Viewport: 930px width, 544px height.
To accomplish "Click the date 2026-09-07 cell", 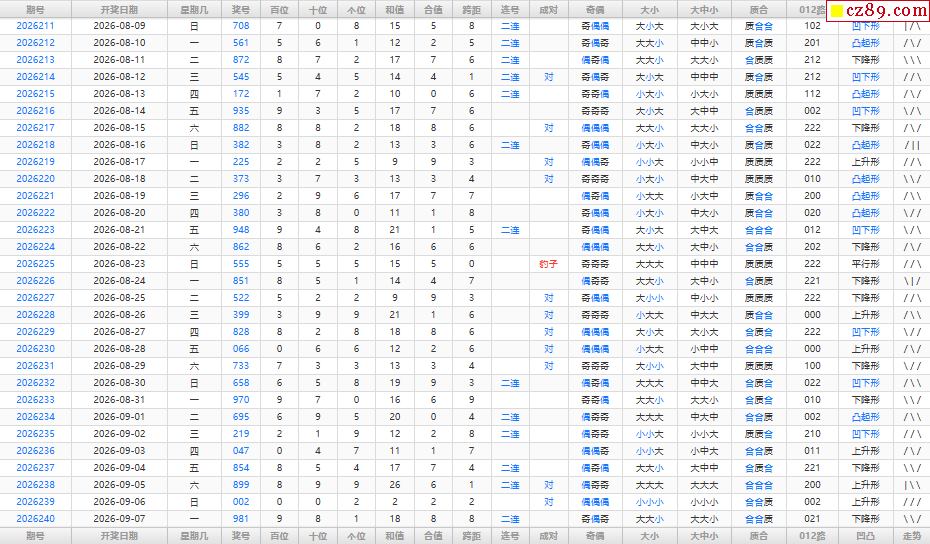I will [119, 518].
